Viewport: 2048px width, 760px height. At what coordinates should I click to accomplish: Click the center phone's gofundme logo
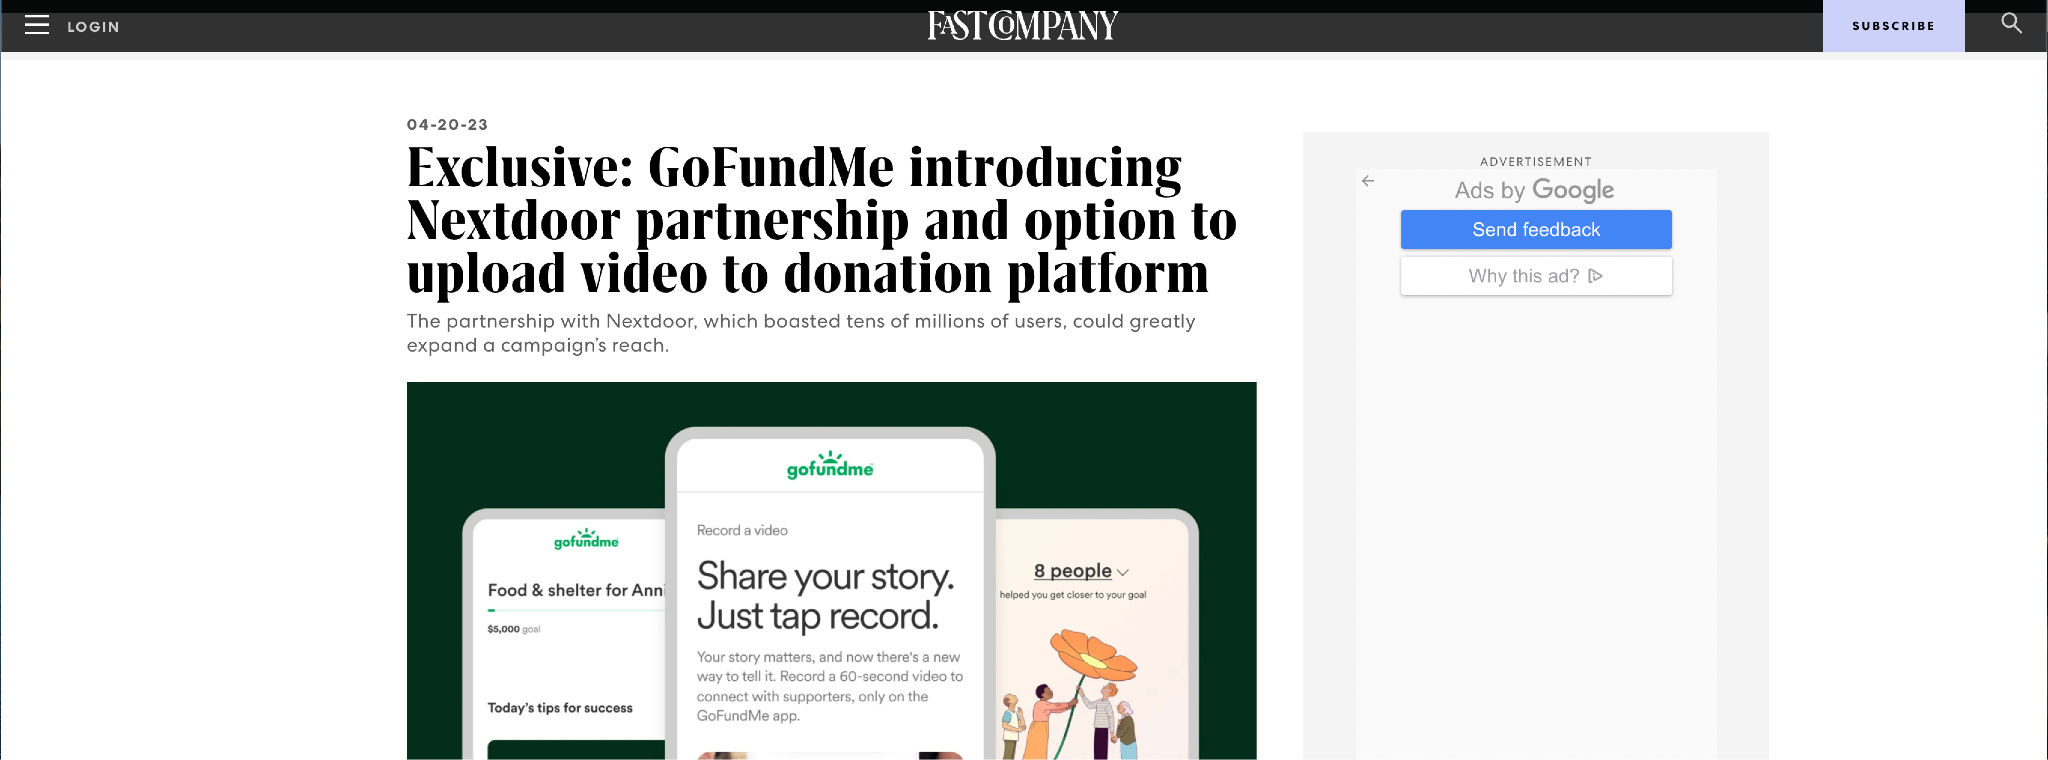830,465
